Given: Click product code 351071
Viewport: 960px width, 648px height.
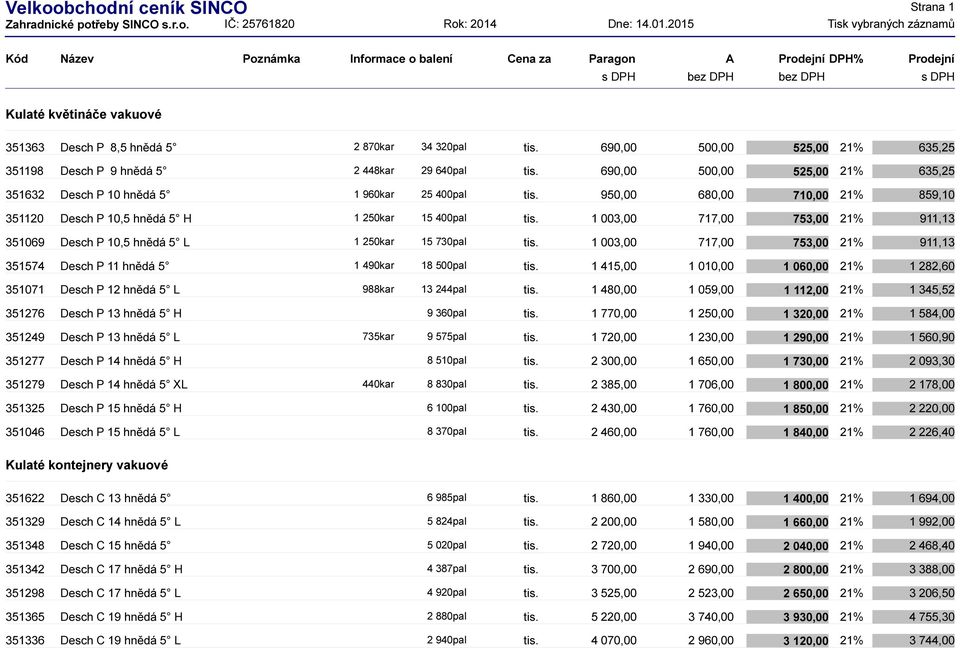Looking at the screenshot, I should click(x=25, y=290).
